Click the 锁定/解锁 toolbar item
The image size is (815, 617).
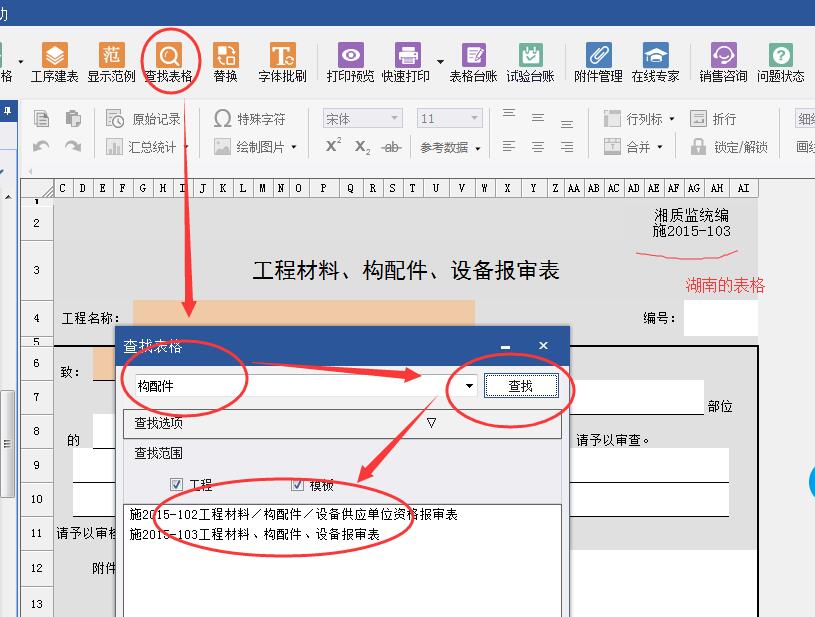point(729,147)
